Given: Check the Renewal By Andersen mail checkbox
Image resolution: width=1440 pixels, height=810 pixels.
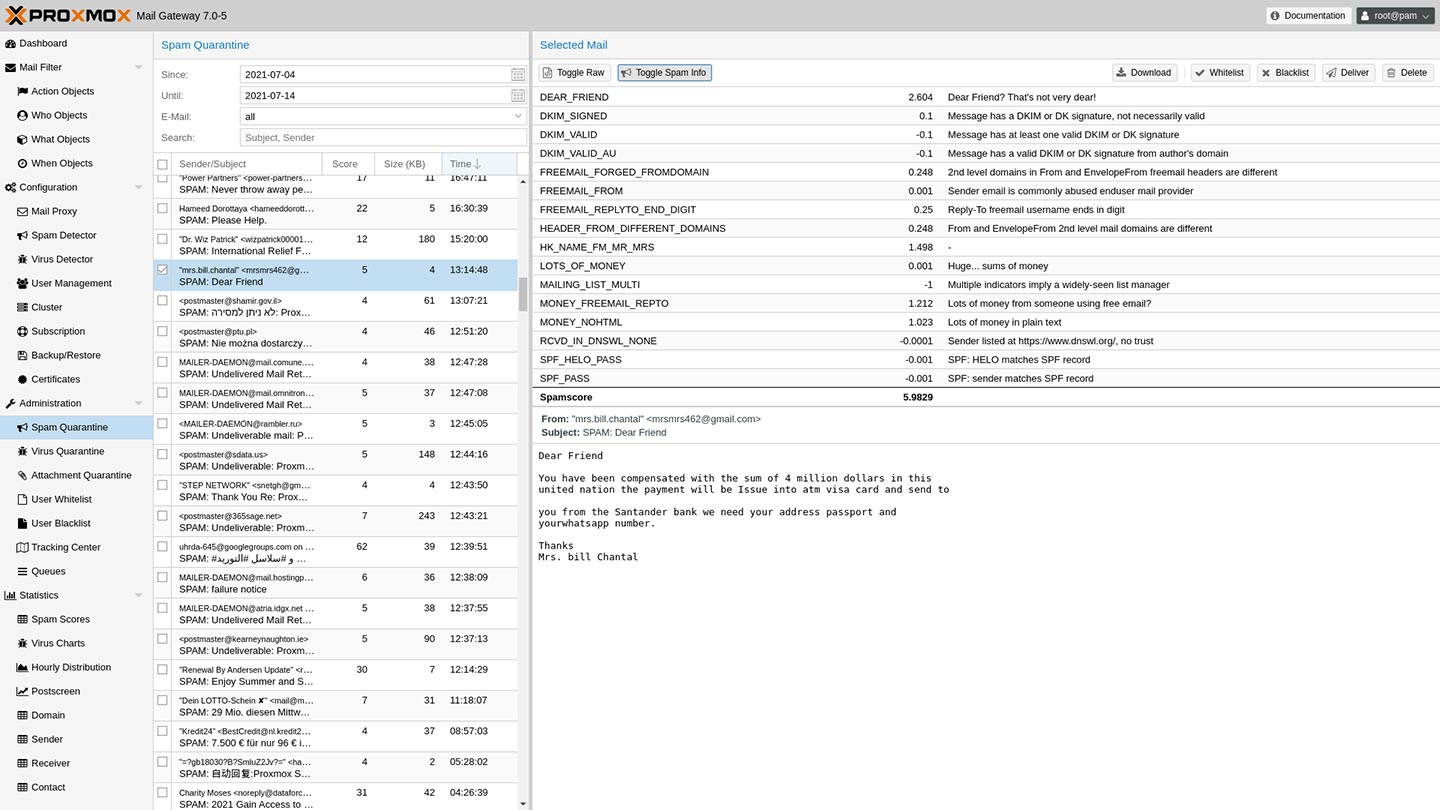Looking at the screenshot, I should (162, 669).
